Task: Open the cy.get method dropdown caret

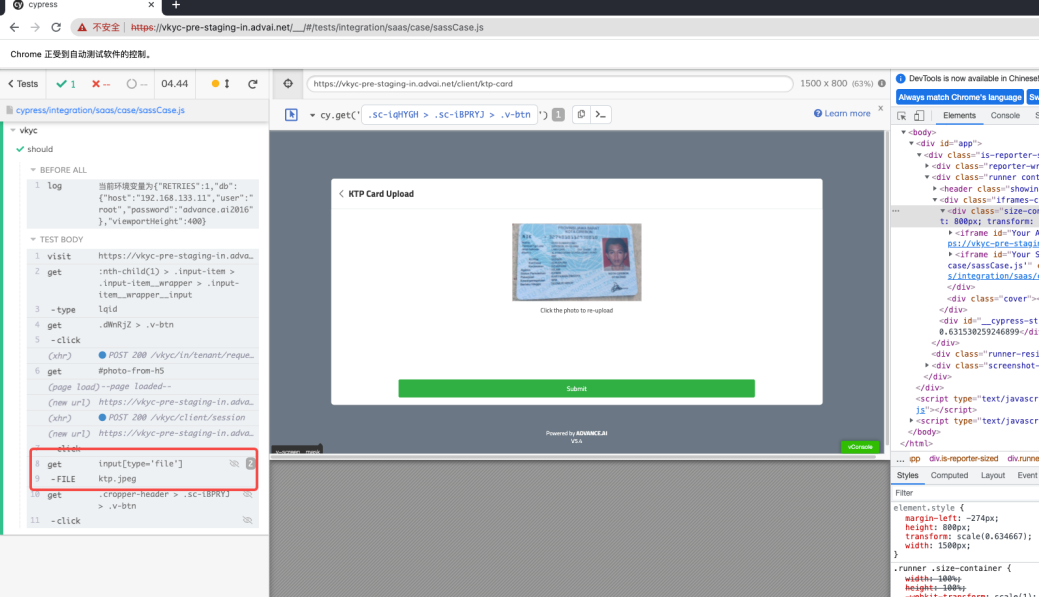Action: [312, 115]
